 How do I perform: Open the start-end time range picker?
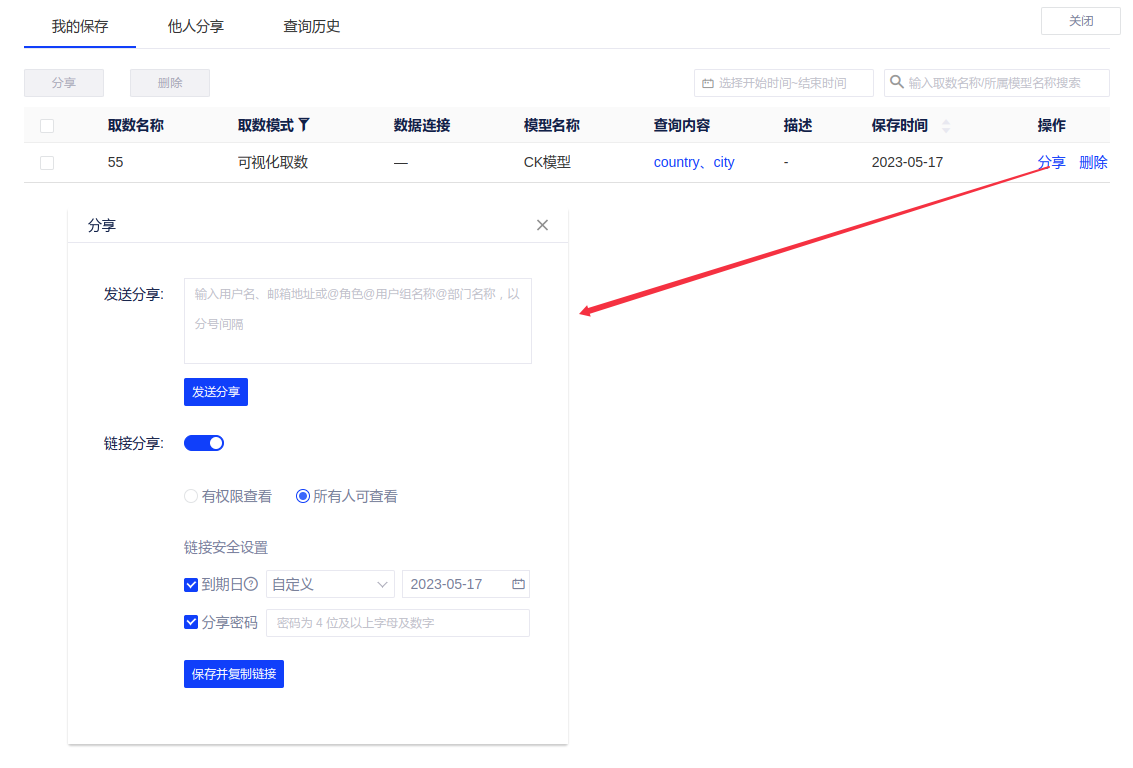(x=783, y=83)
